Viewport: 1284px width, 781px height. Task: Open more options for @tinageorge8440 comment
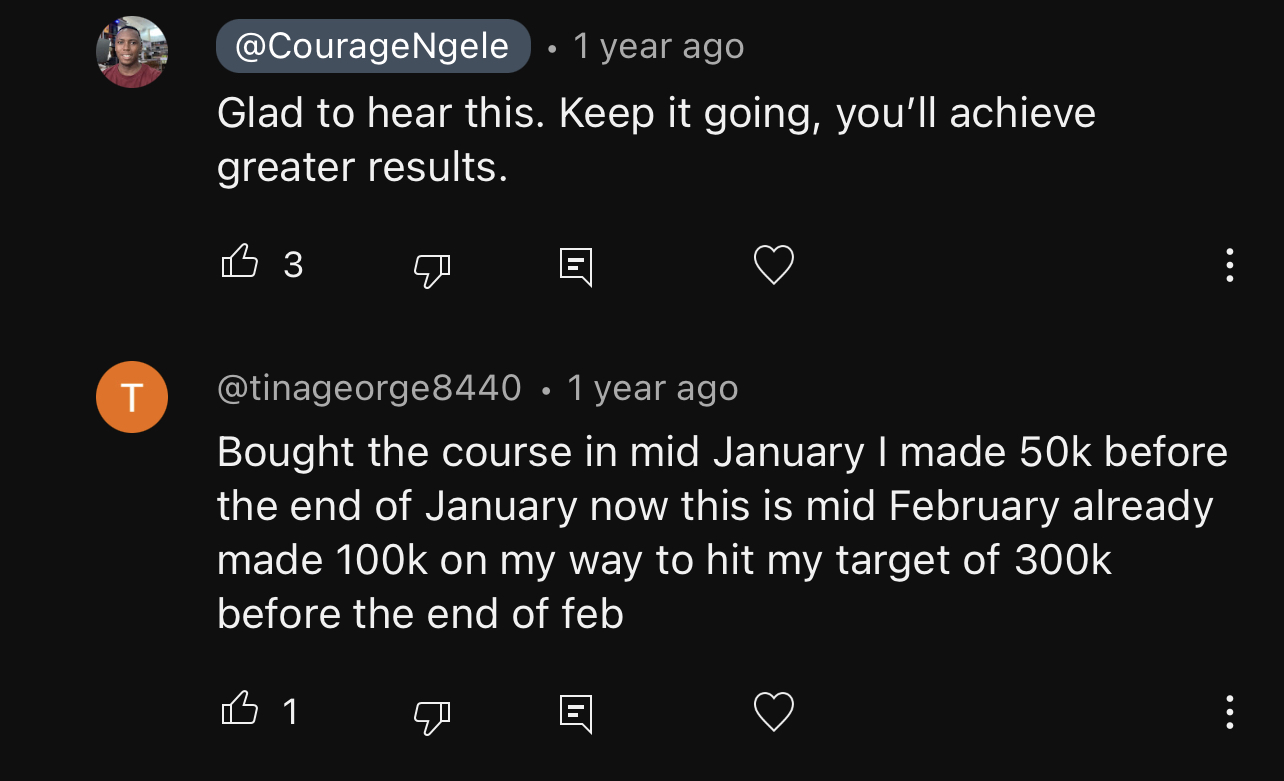(x=1229, y=712)
